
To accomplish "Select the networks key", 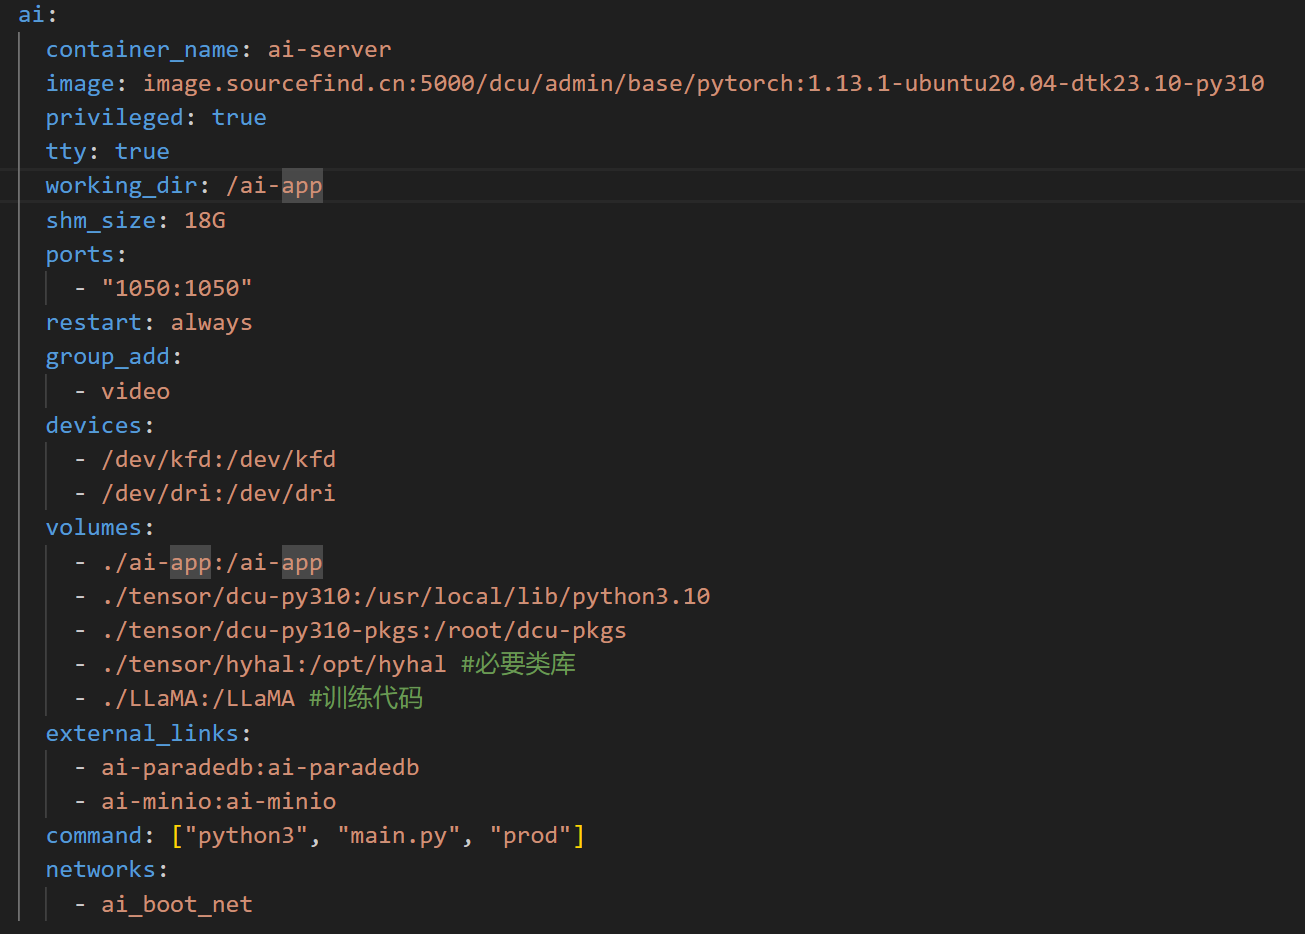I will tap(101, 869).
